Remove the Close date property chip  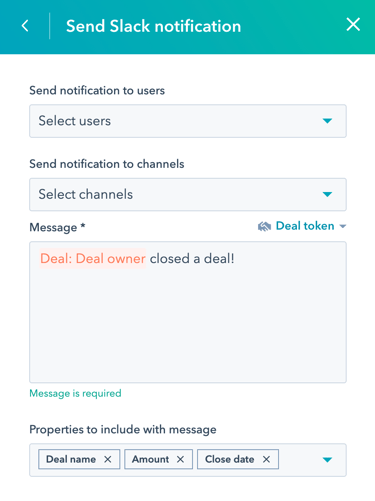click(x=266, y=459)
